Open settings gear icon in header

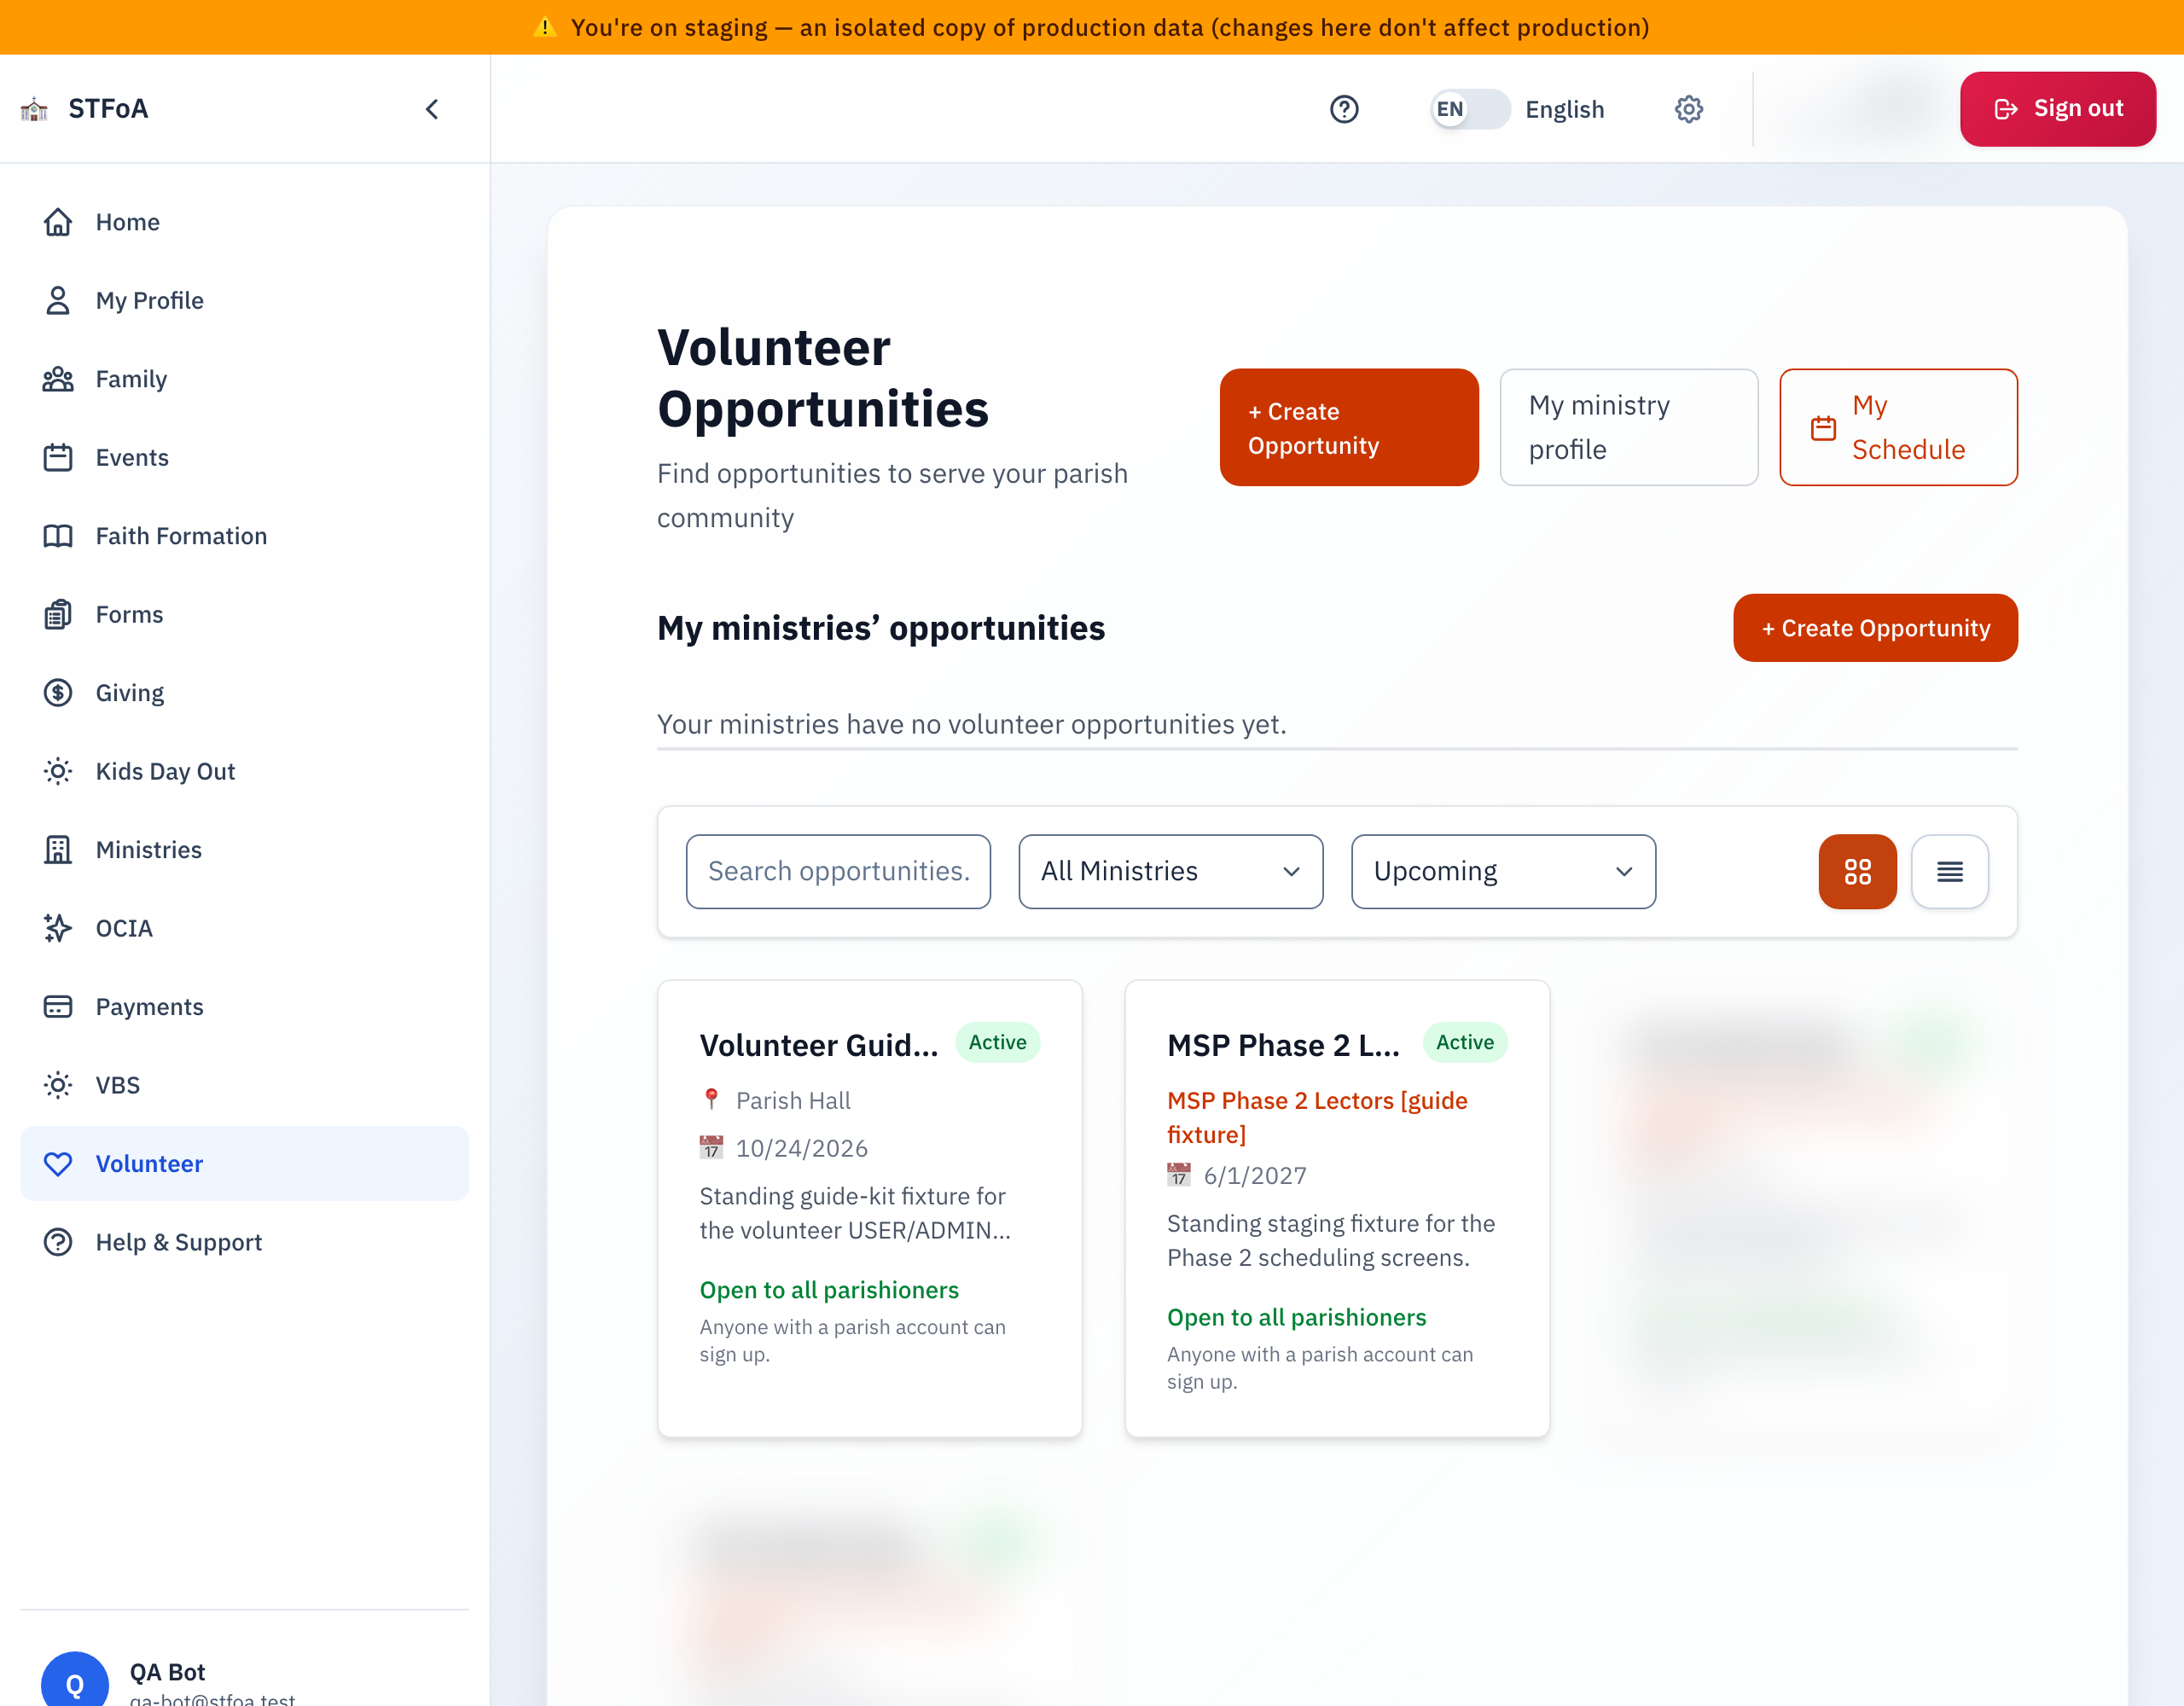tap(1689, 109)
